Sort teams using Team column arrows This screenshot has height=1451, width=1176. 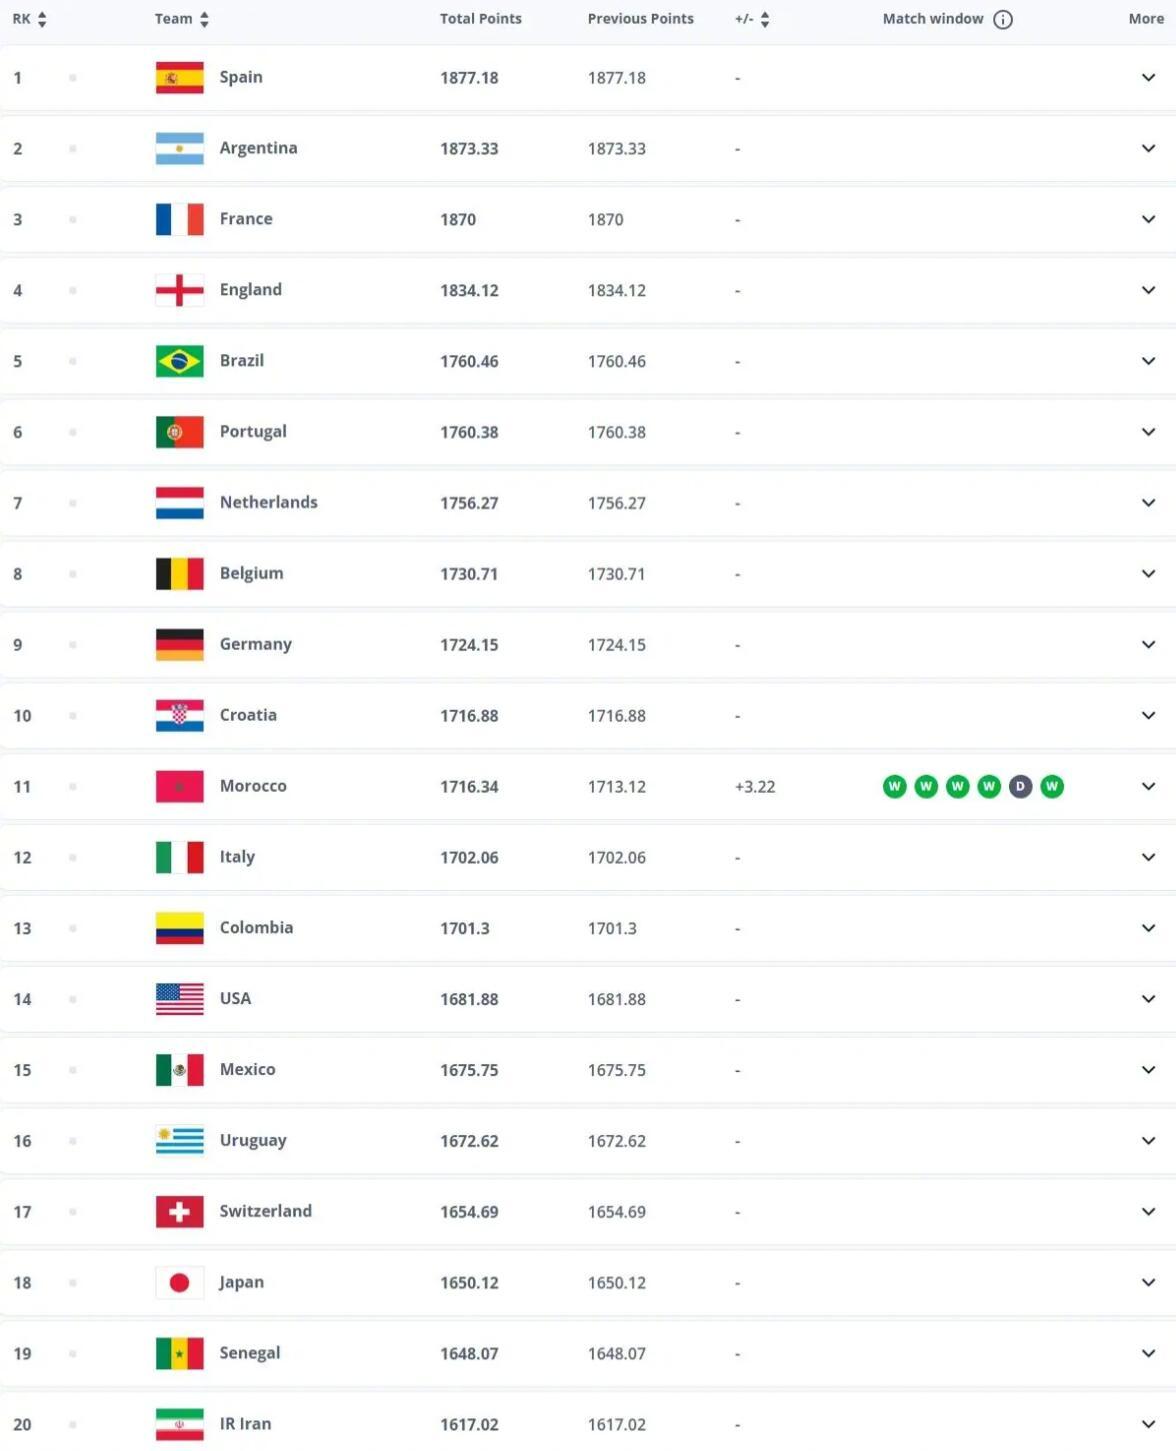tap(204, 19)
